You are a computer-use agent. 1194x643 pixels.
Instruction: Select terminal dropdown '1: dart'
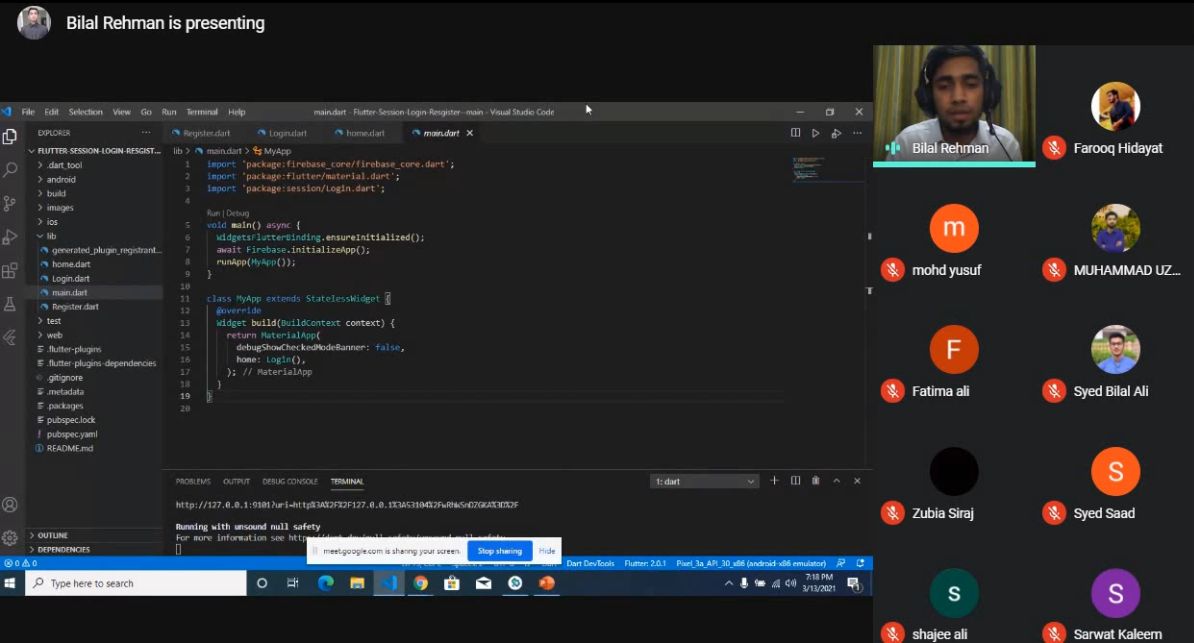(x=704, y=481)
